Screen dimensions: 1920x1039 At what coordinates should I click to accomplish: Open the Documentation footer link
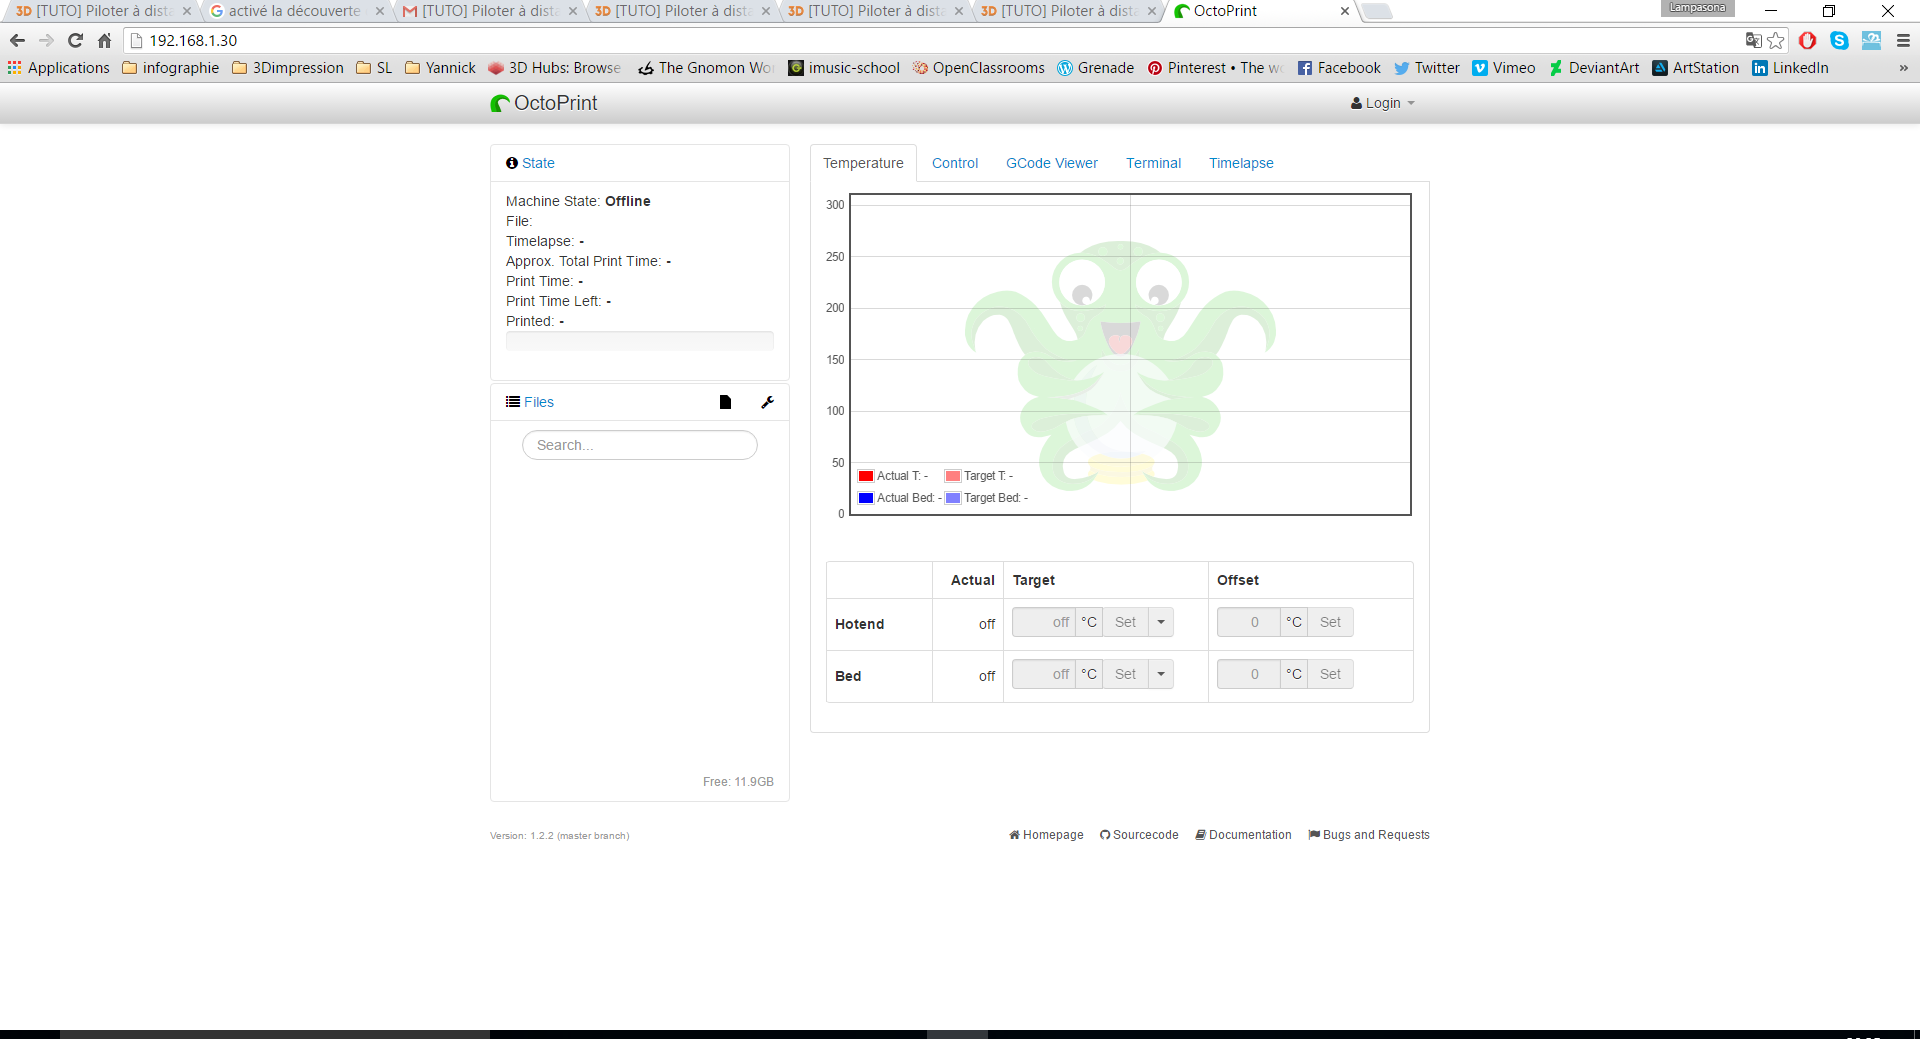(x=1243, y=835)
